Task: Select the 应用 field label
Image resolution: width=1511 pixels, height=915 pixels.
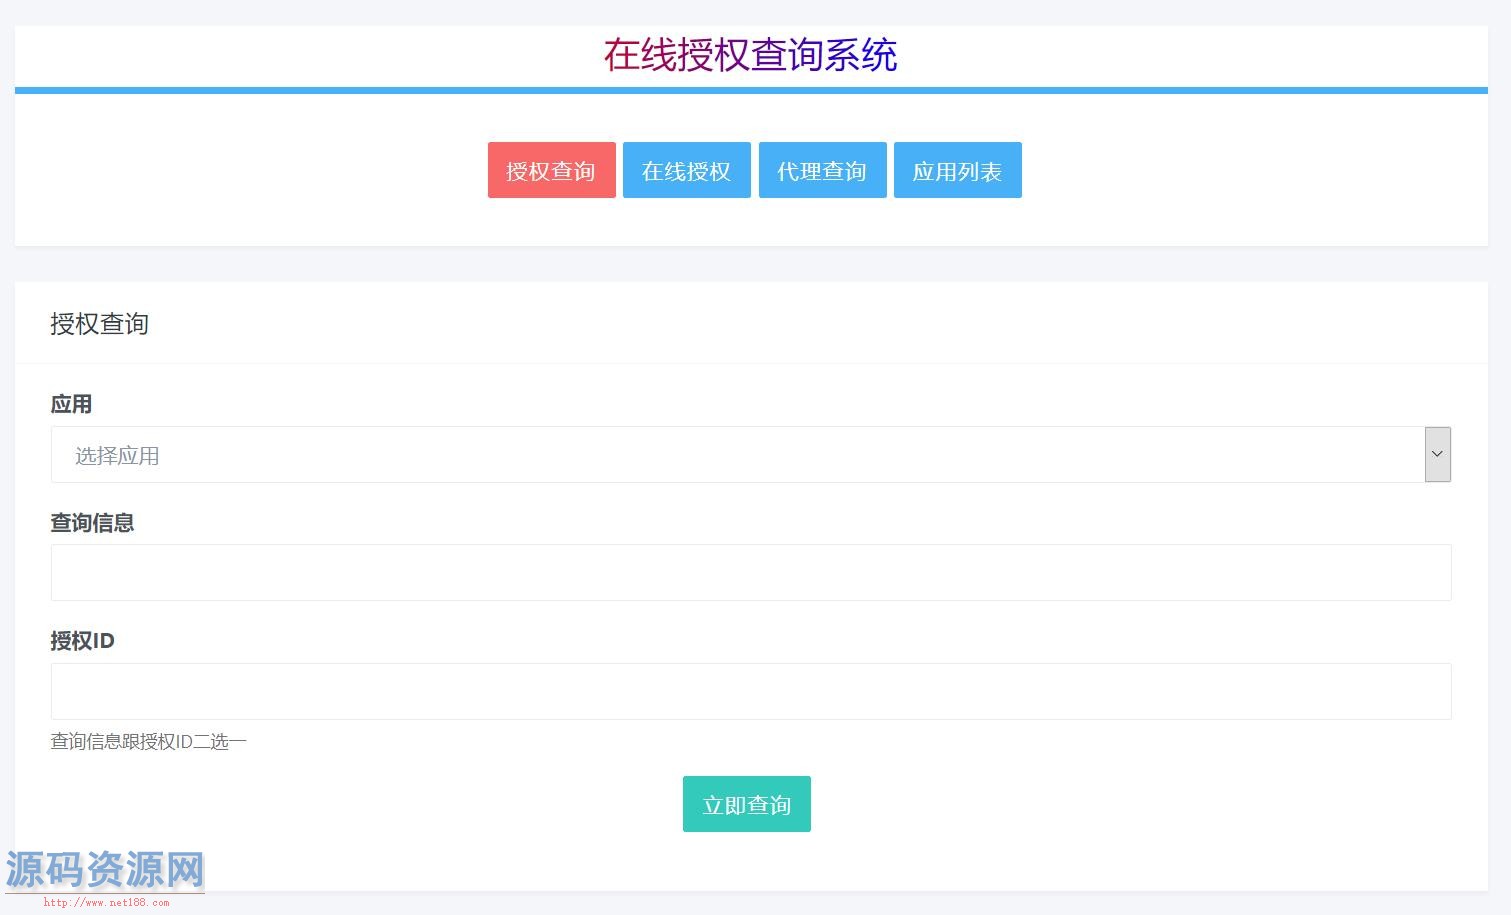Action: [71, 404]
